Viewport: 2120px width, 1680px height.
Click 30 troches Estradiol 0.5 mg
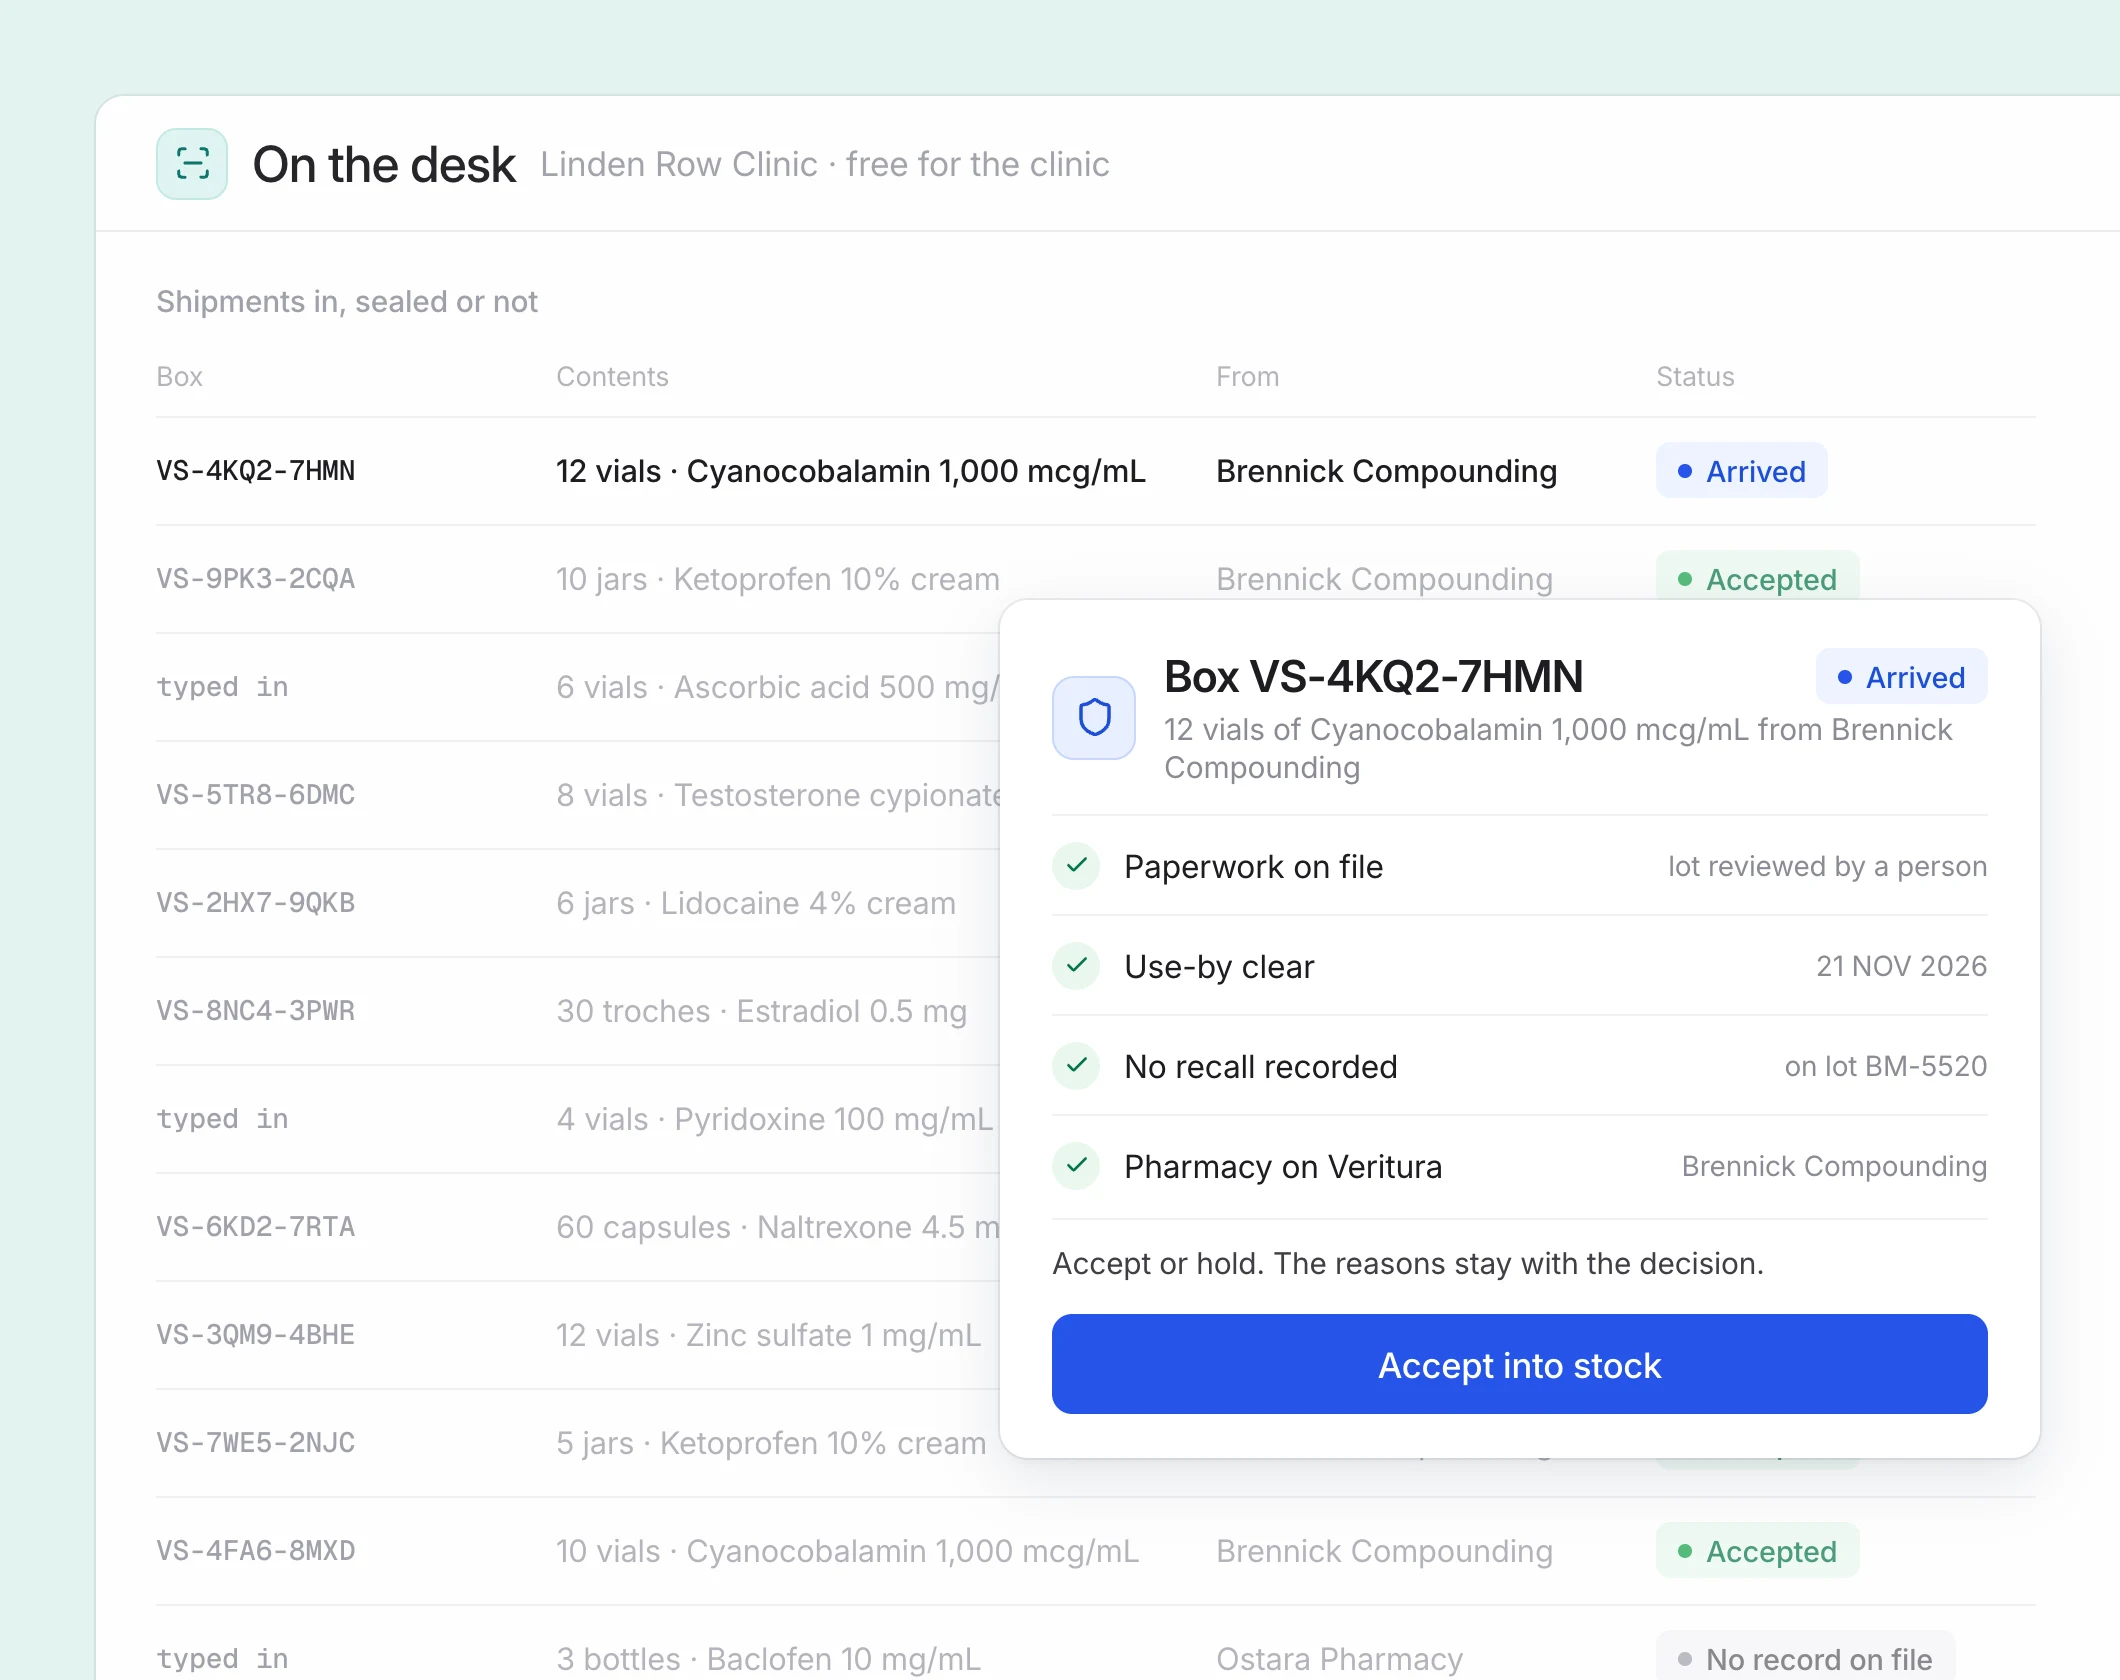[x=762, y=1011]
